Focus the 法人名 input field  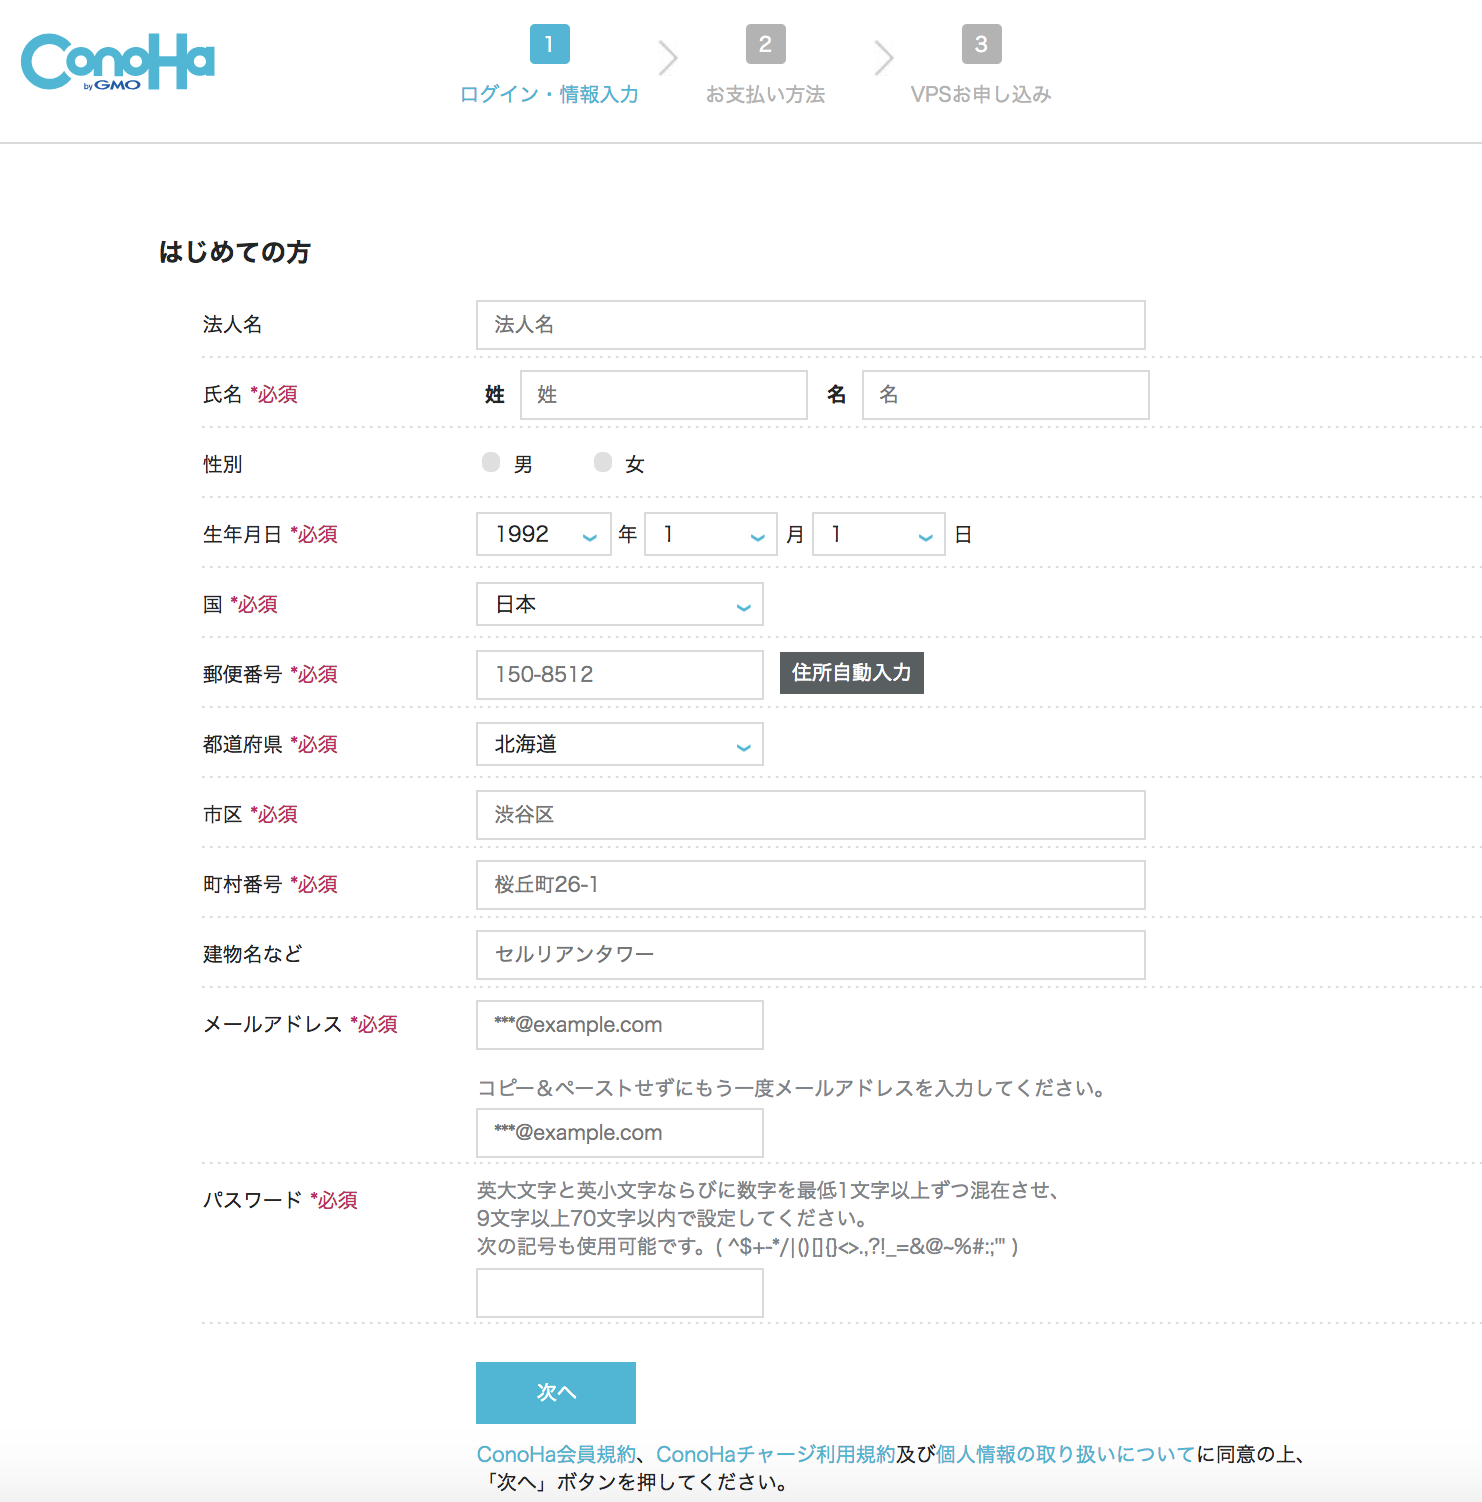tap(810, 325)
